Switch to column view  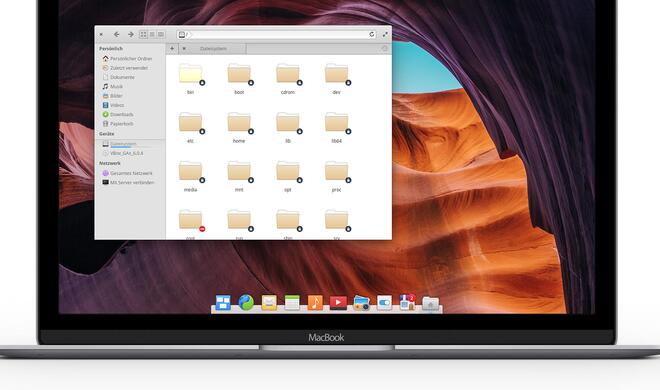coord(161,34)
